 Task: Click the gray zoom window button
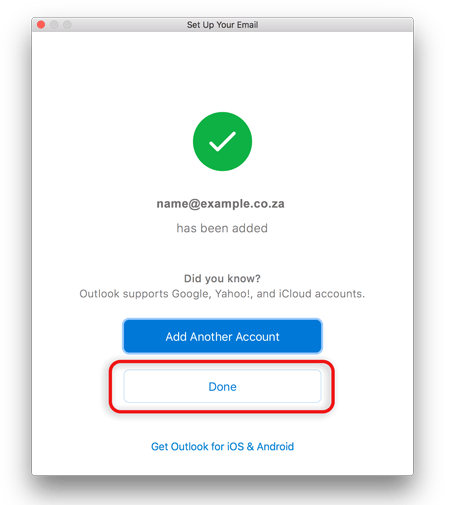67,25
